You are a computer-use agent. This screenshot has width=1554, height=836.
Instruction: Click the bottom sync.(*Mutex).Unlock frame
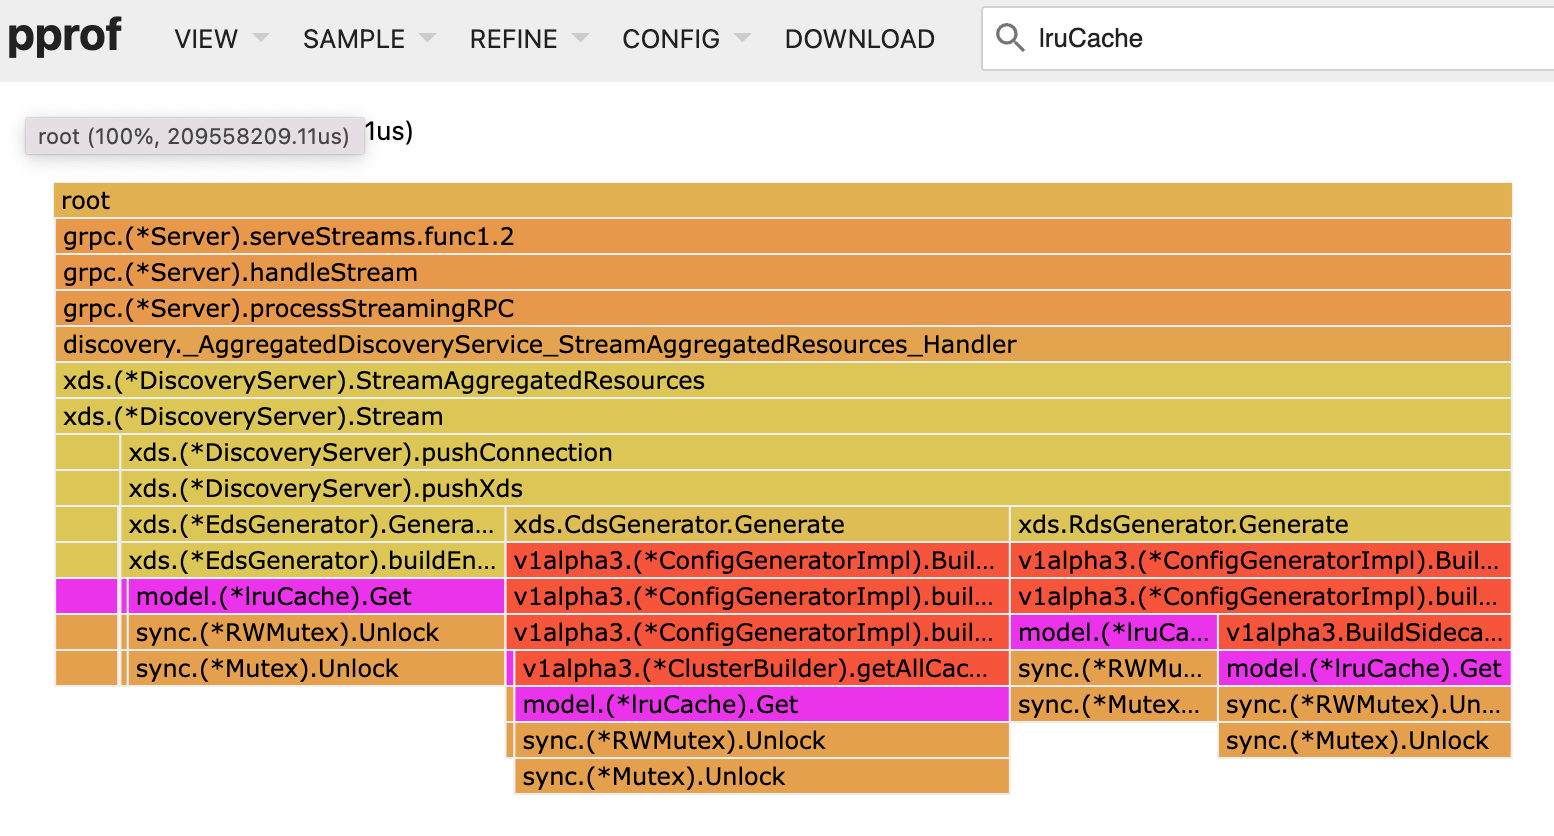760,776
